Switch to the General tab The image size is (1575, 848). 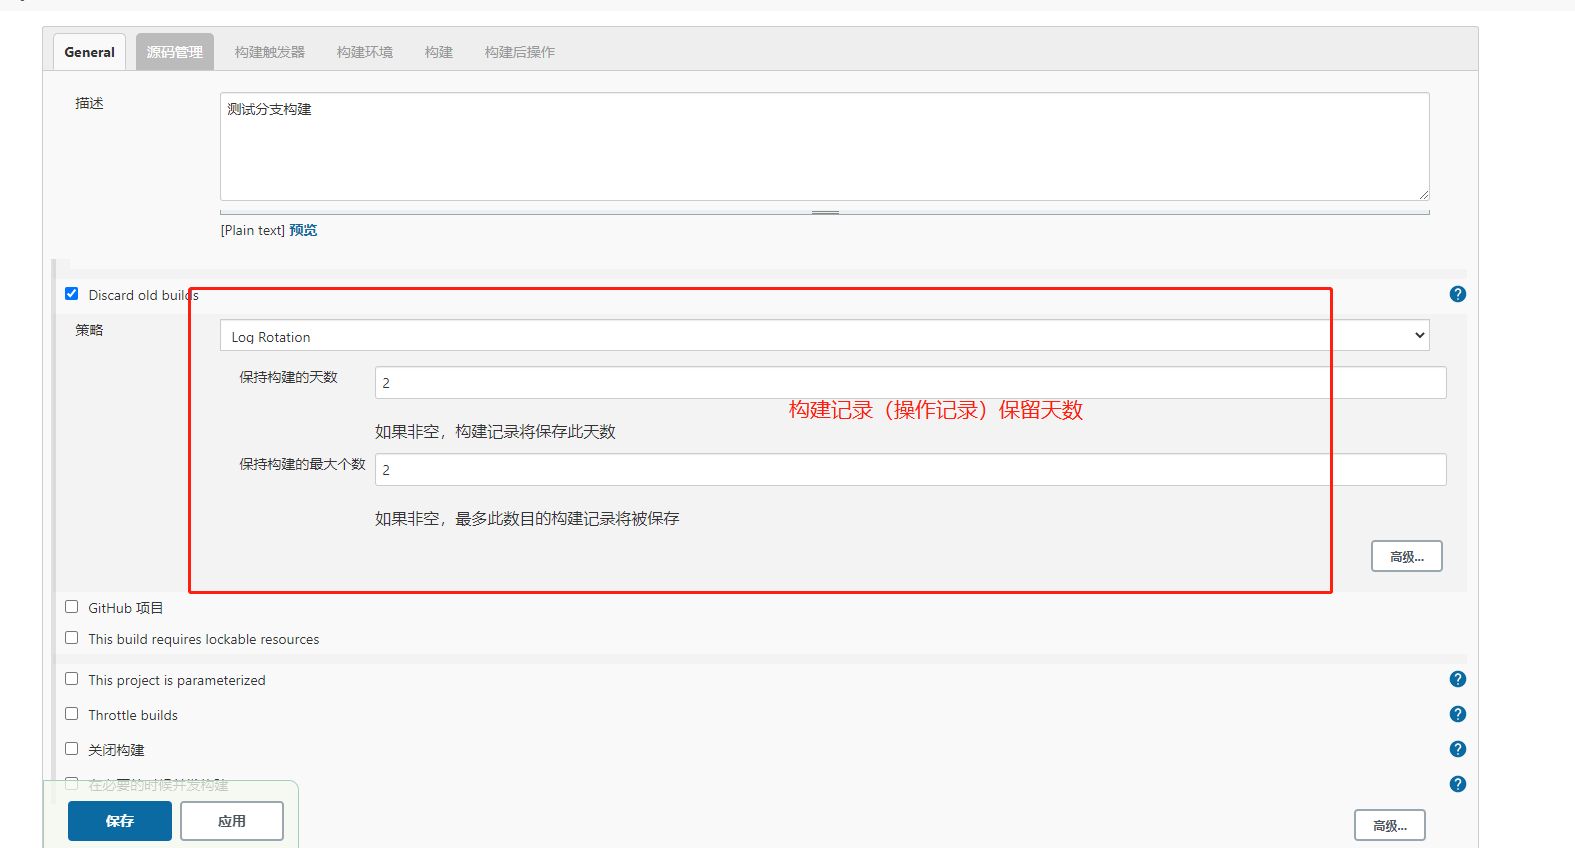coord(89,52)
